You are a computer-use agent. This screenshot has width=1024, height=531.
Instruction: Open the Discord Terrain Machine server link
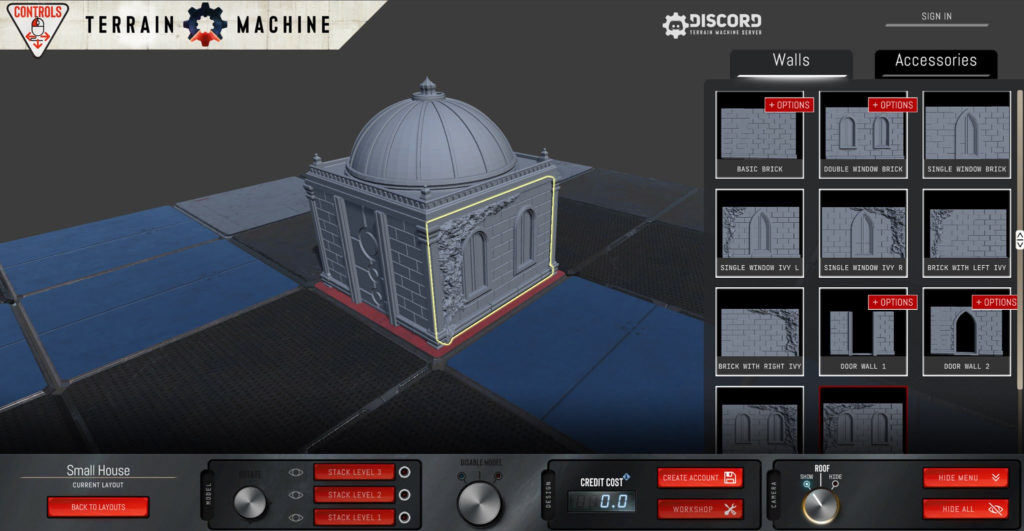(712, 25)
